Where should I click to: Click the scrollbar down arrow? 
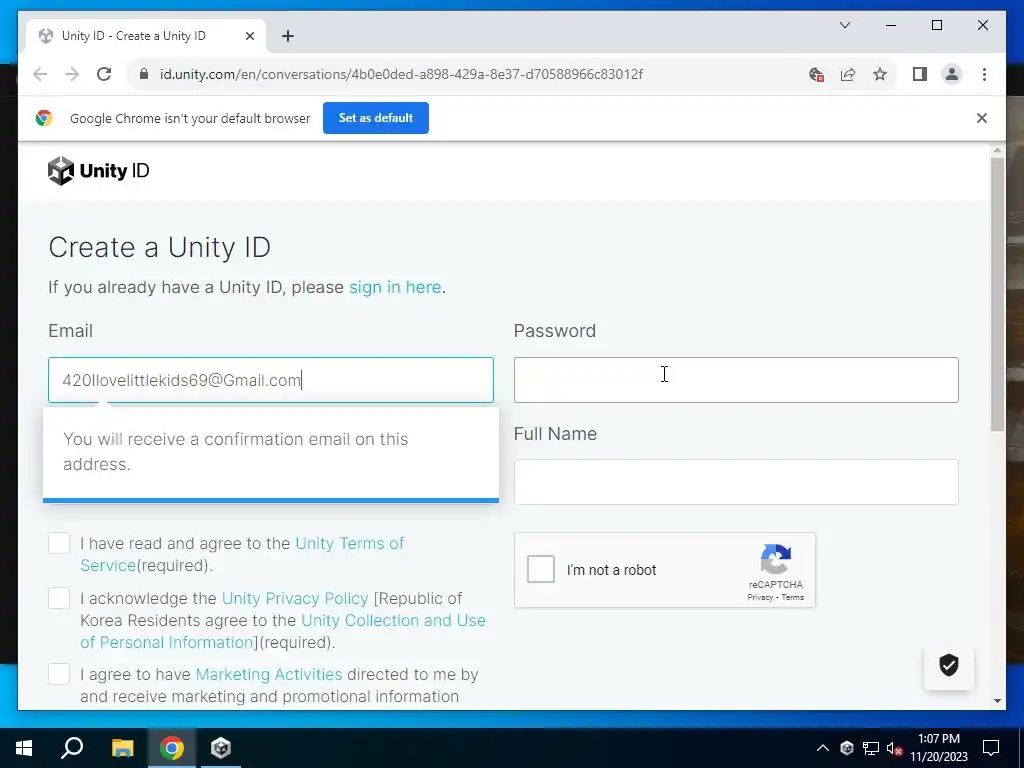coord(997,701)
